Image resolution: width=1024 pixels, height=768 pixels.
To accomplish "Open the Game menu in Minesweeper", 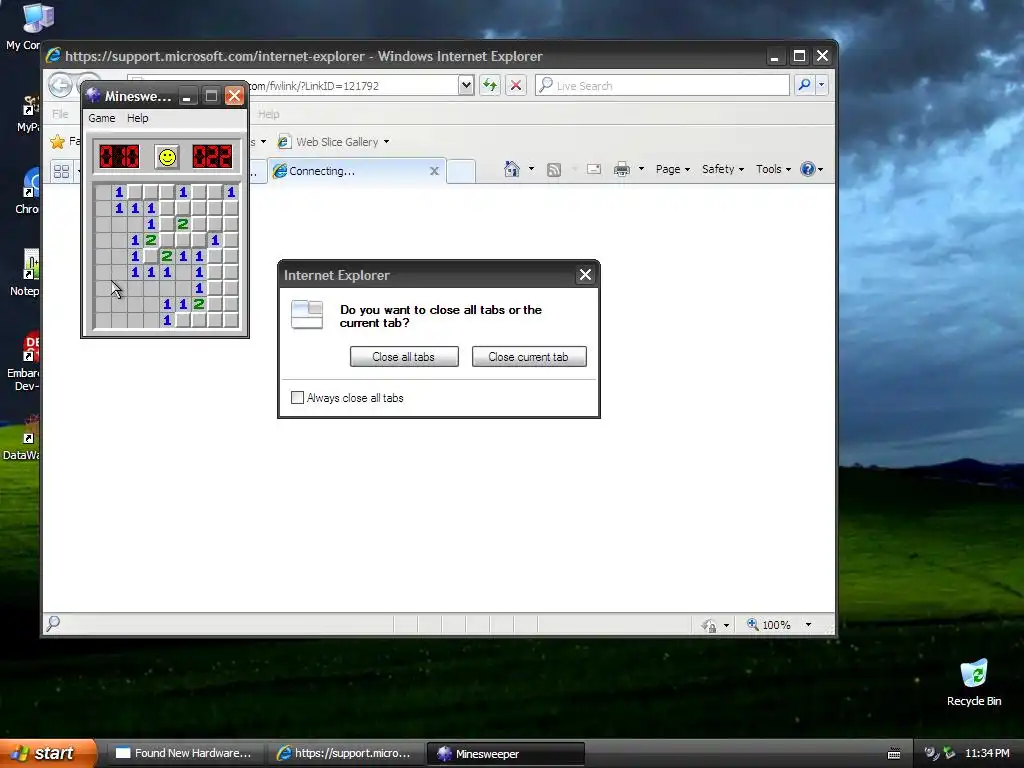I will coord(102,118).
